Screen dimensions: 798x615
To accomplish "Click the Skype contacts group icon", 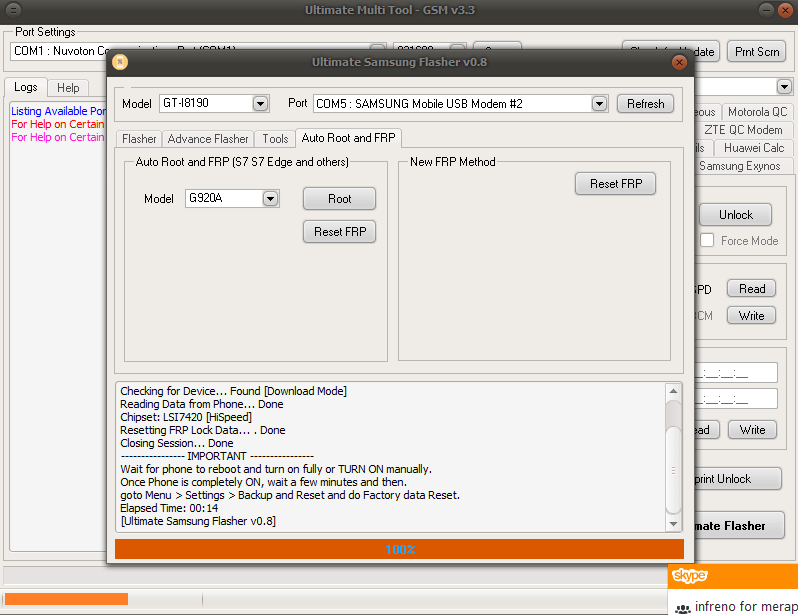I will pos(682,608).
